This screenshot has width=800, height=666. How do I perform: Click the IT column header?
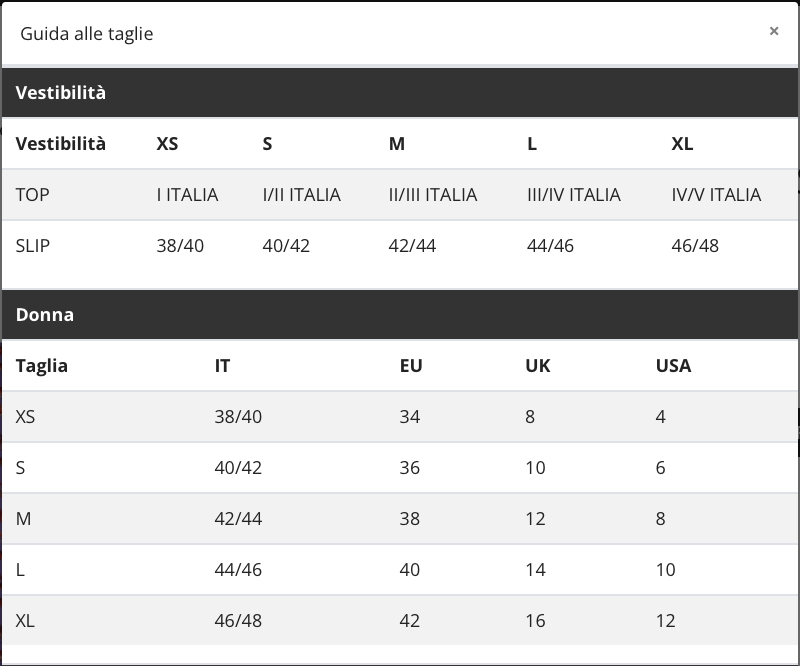click(222, 366)
